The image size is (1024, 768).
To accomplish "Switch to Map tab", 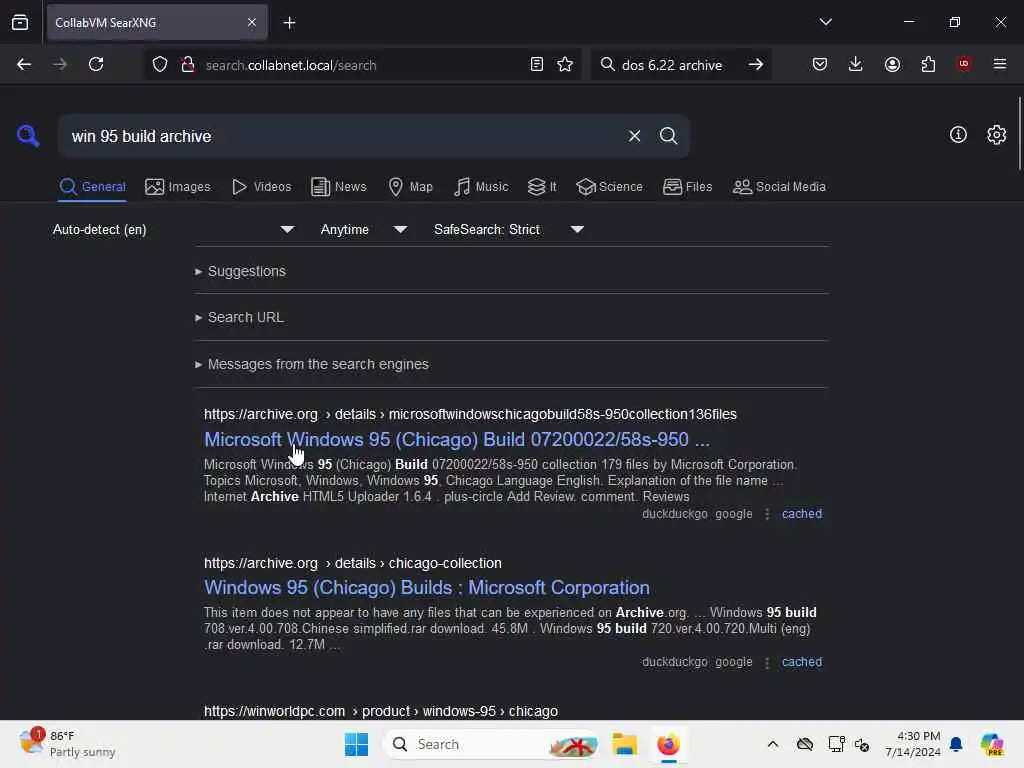I will (x=410, y=187).
